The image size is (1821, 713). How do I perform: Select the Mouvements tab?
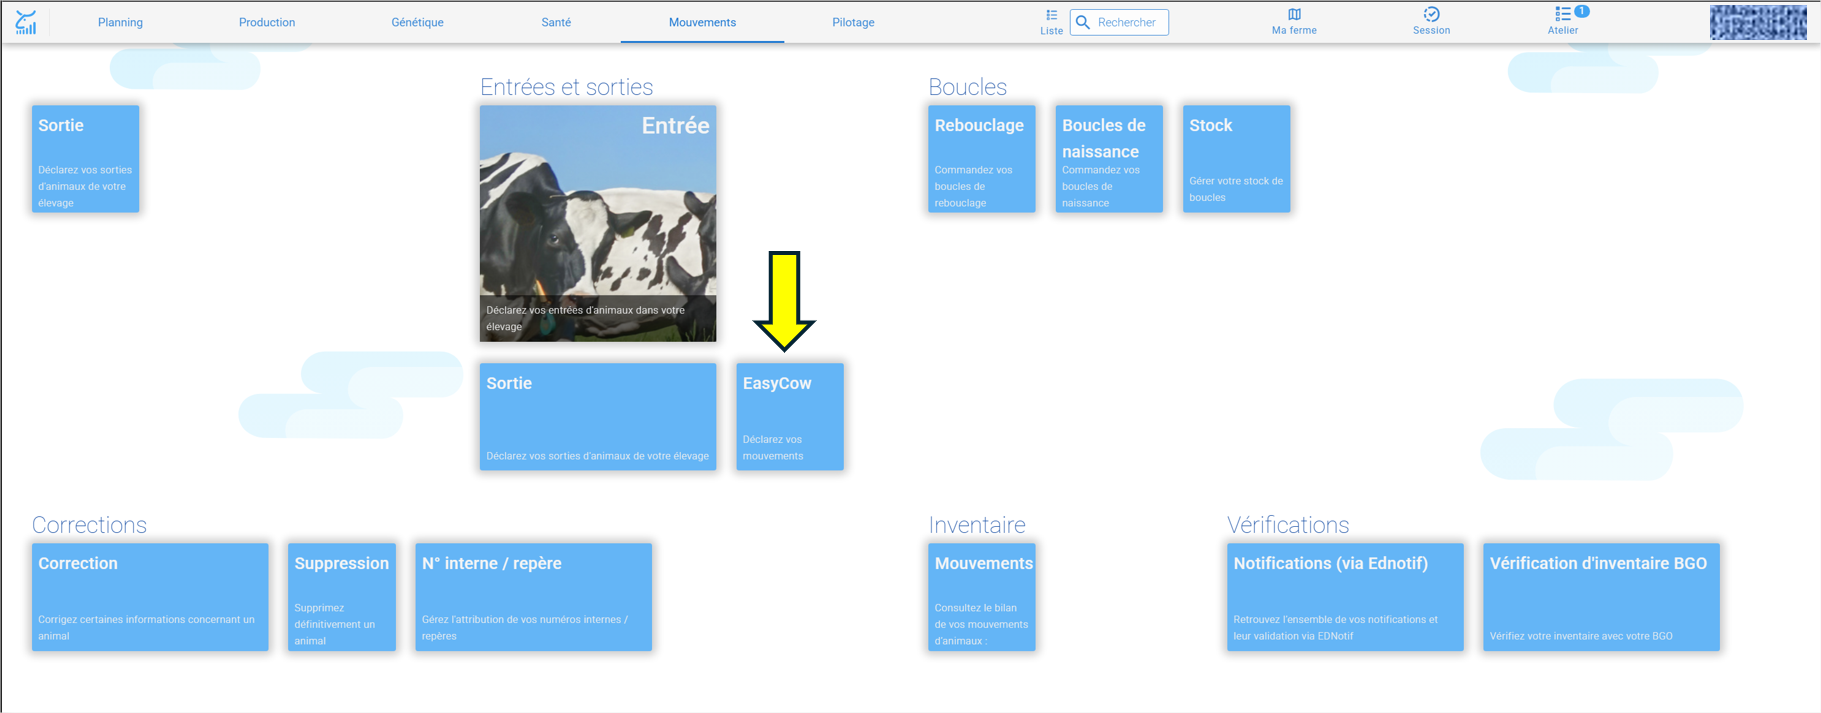(702, 22)
